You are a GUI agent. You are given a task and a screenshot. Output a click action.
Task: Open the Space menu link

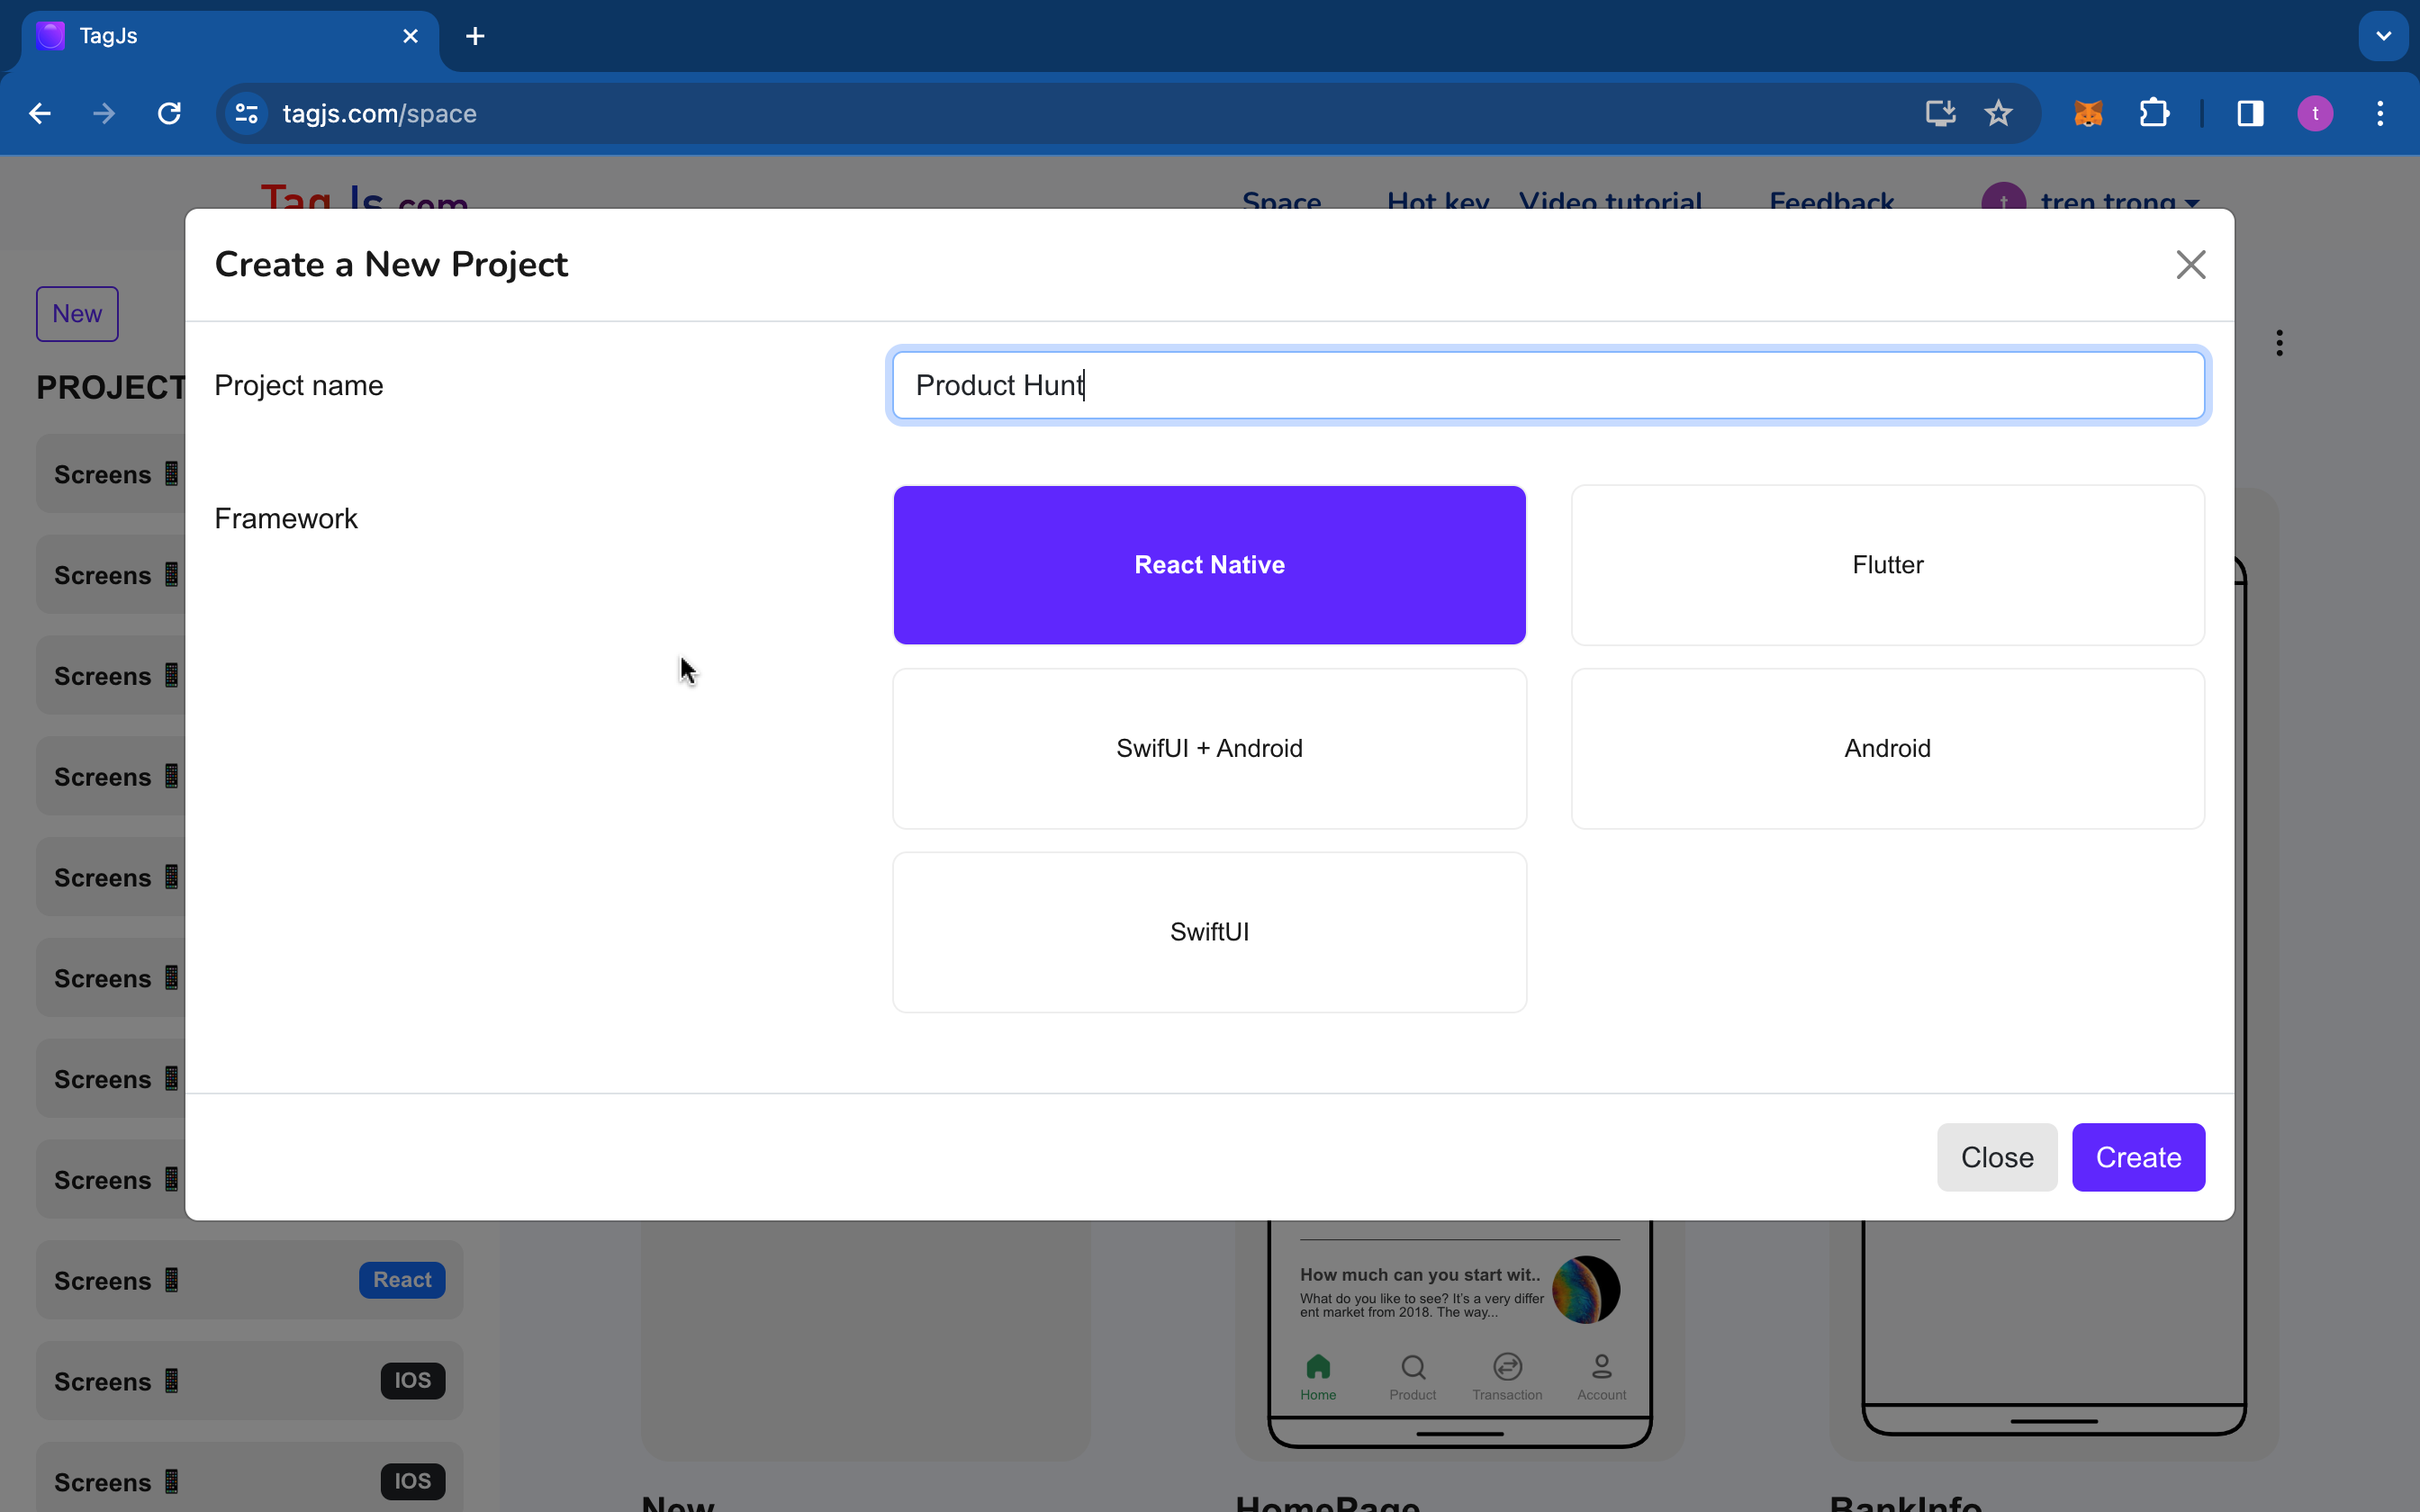(1281, 200)
